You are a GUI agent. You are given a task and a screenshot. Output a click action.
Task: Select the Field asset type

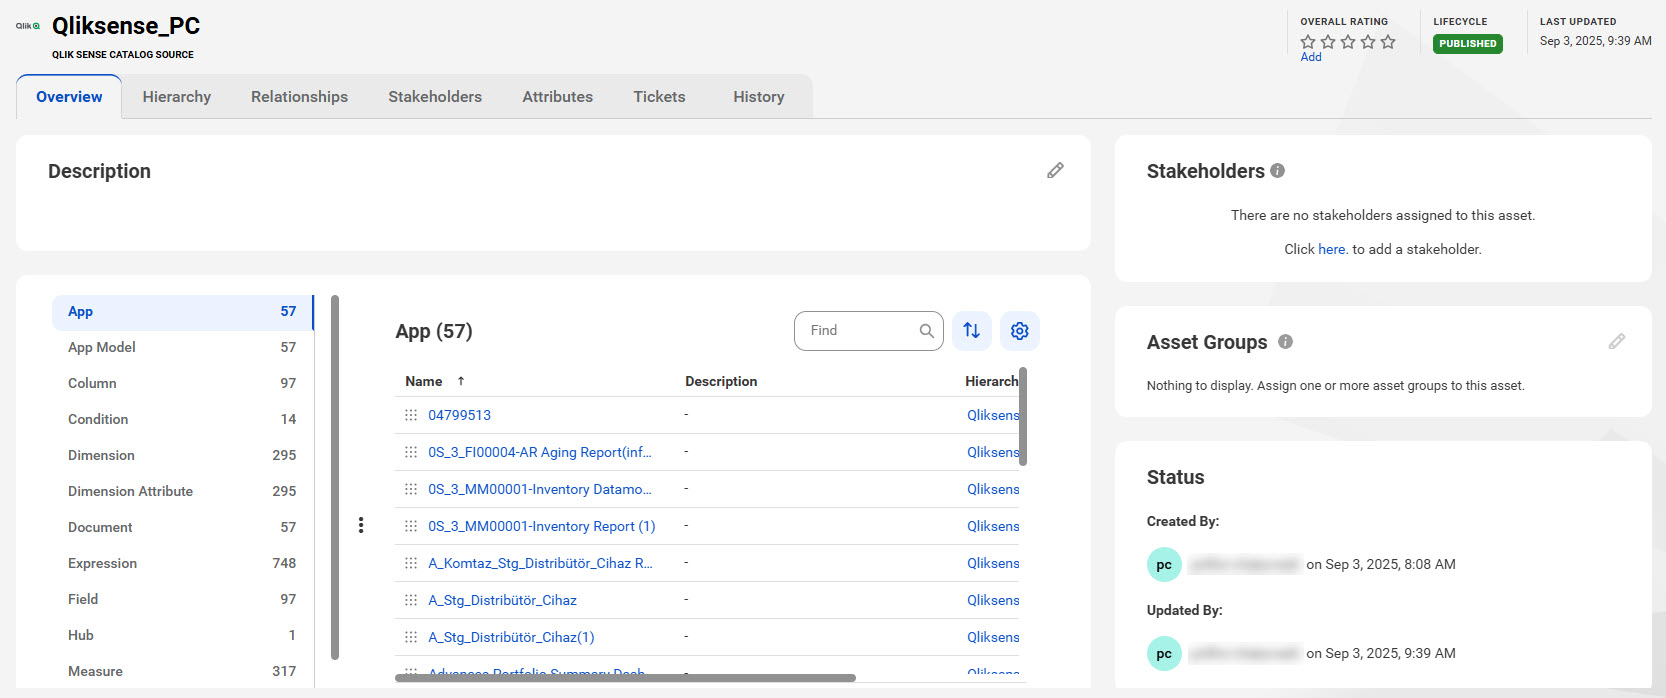[182, 599]
